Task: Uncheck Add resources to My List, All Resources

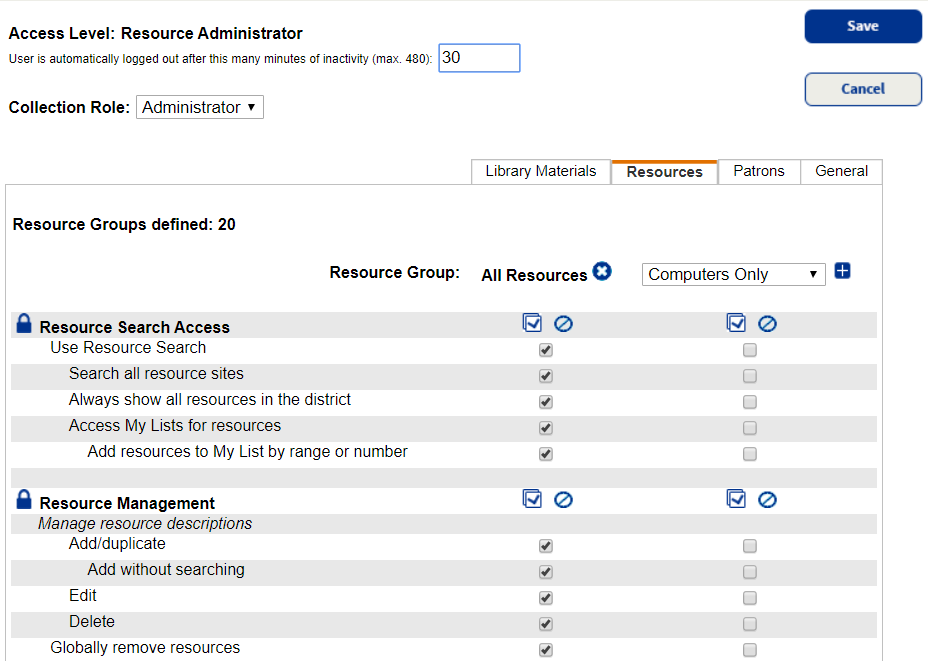Action: coord(546,454)
